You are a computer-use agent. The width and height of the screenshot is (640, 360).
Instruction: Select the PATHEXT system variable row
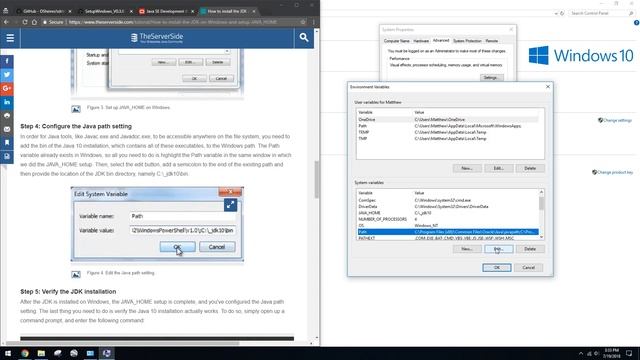pos(448,238)
